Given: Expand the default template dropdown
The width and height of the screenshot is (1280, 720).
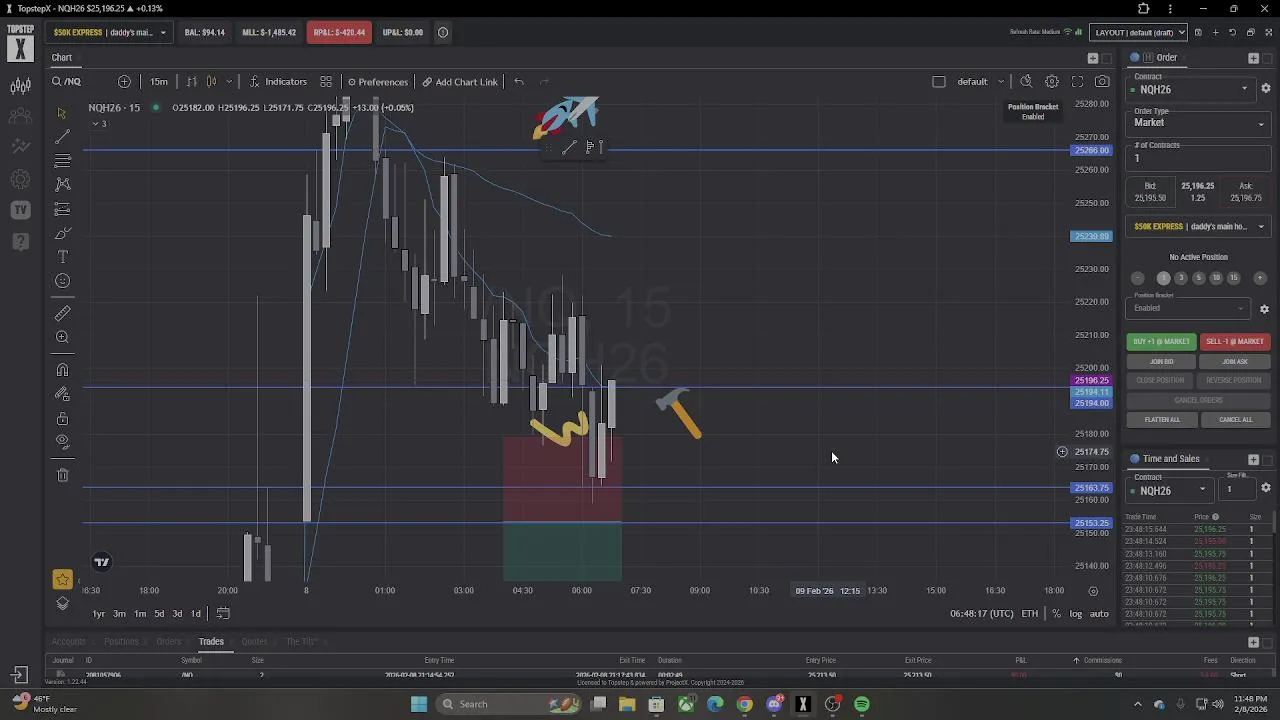Looking at the screenshot, I should pos(1002,82).
